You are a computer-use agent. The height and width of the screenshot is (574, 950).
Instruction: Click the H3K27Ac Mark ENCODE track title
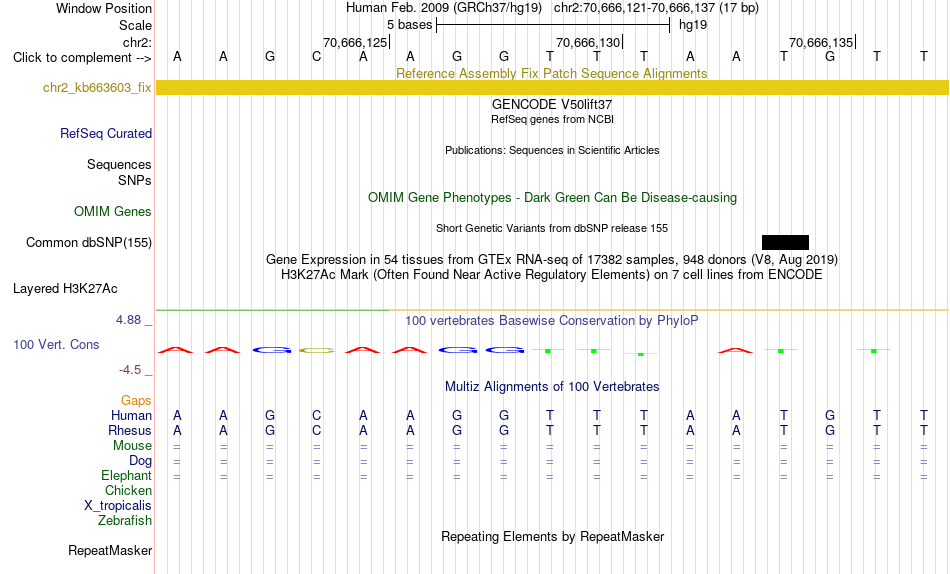pos(552,275)
